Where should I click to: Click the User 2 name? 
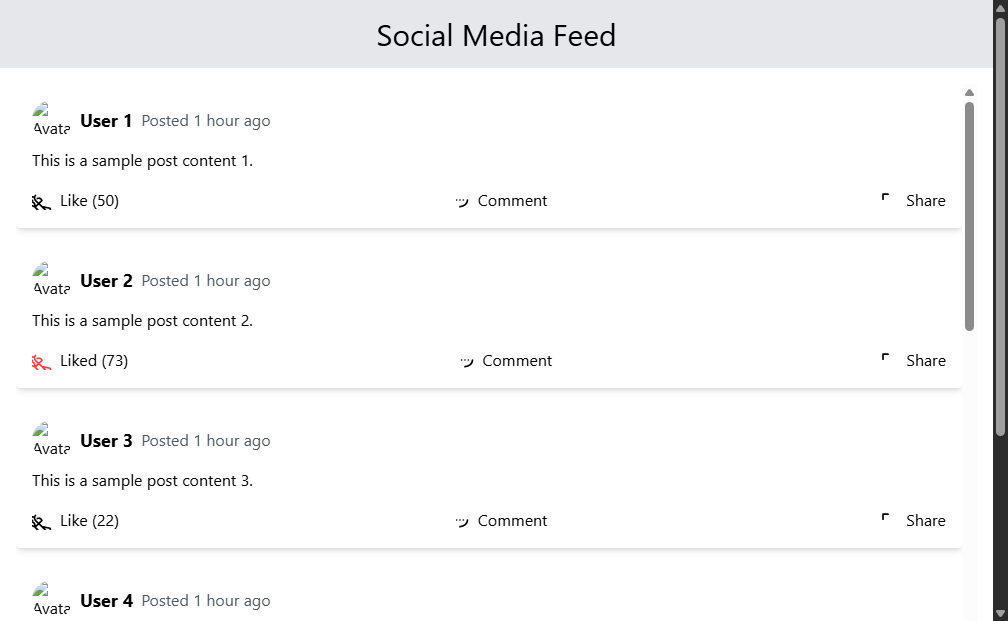click(106, 281)
